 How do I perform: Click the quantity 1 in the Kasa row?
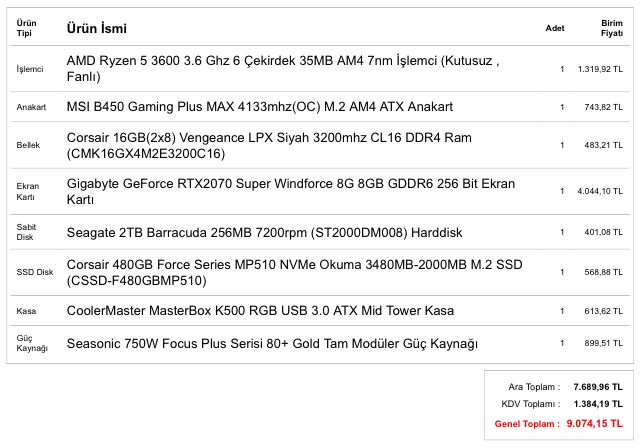click(562, 311)
